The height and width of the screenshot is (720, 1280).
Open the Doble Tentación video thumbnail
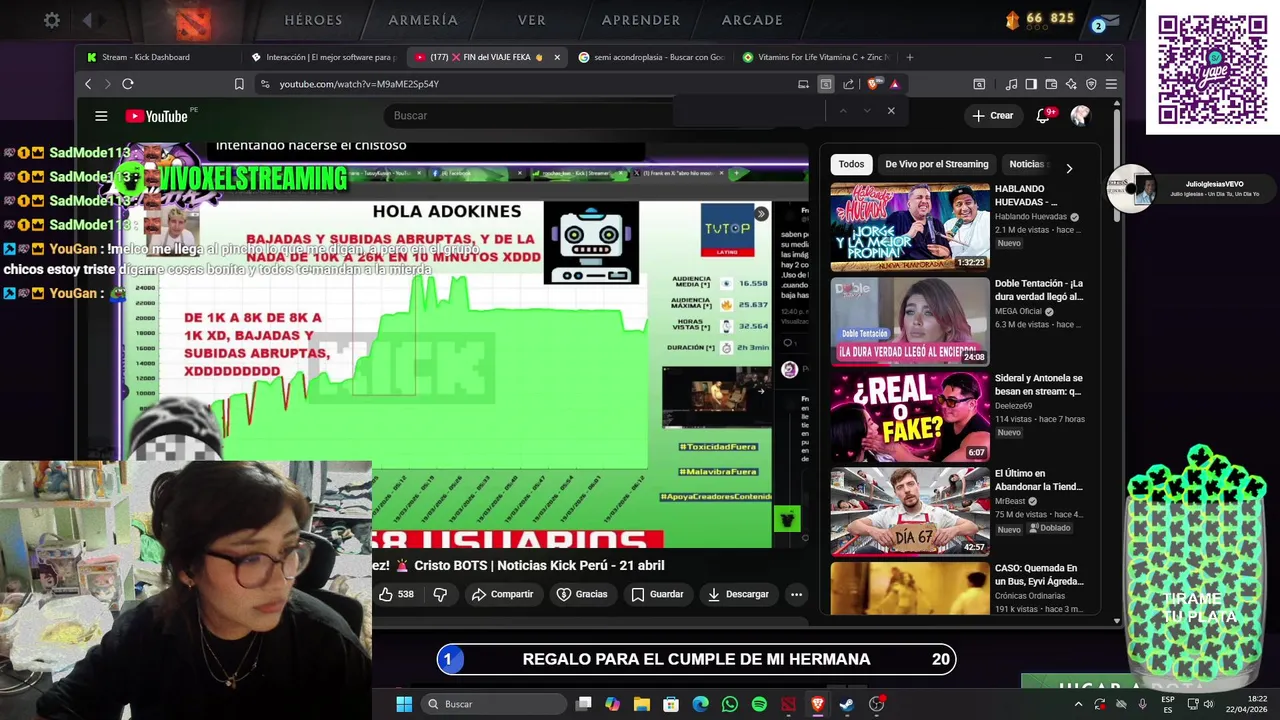click(x=910, y=321)
